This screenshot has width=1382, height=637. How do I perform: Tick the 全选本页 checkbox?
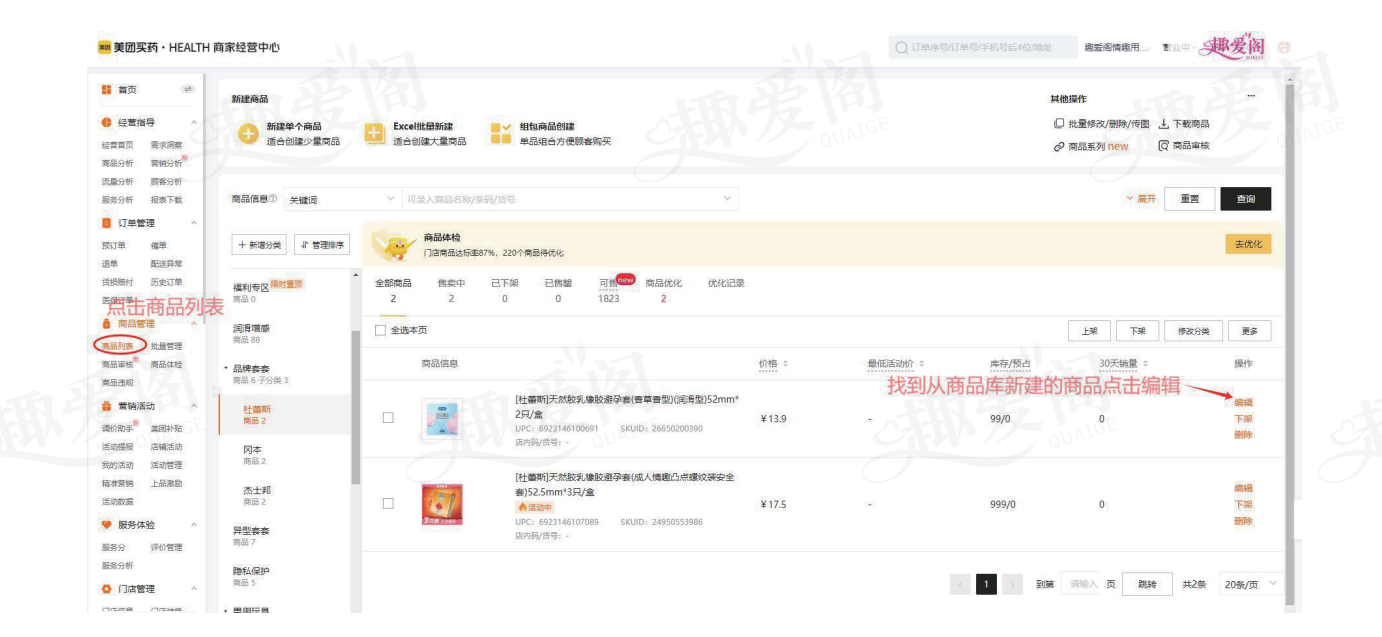click(380, 331)
